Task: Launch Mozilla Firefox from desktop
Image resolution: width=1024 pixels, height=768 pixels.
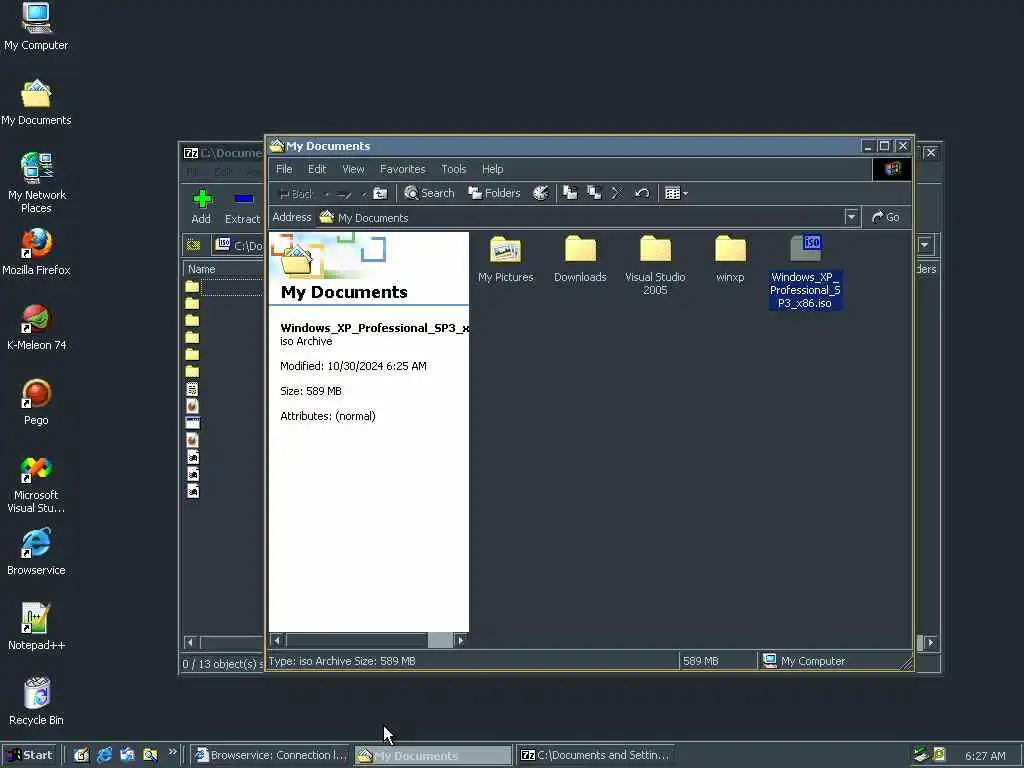Action: (x=36, y=252)
